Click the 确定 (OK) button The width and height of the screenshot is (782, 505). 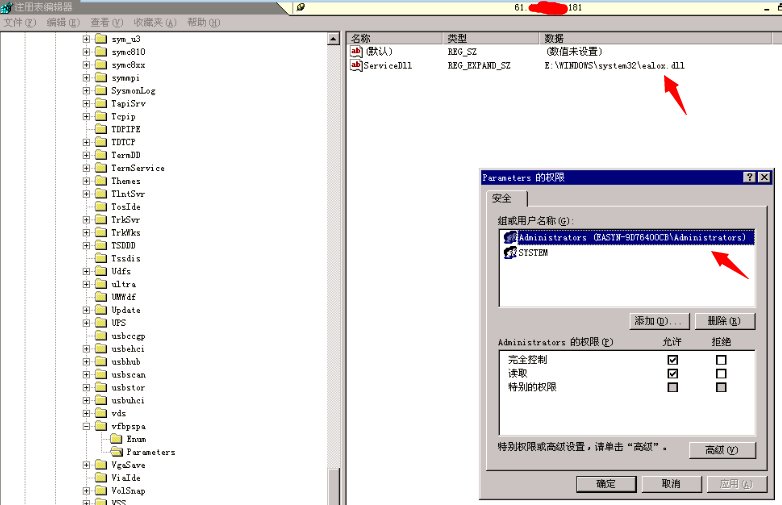(606, 484)
